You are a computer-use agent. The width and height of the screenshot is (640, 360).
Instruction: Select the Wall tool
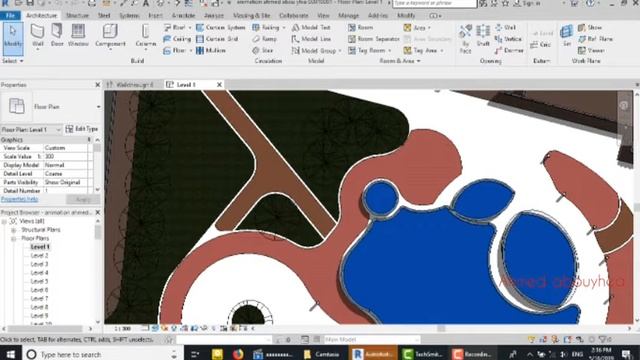coord(38,36)
